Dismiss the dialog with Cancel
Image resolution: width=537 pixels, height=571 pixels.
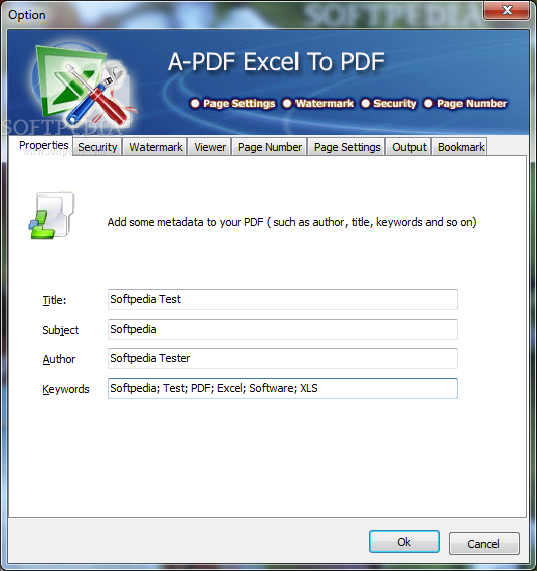(484, 544)
